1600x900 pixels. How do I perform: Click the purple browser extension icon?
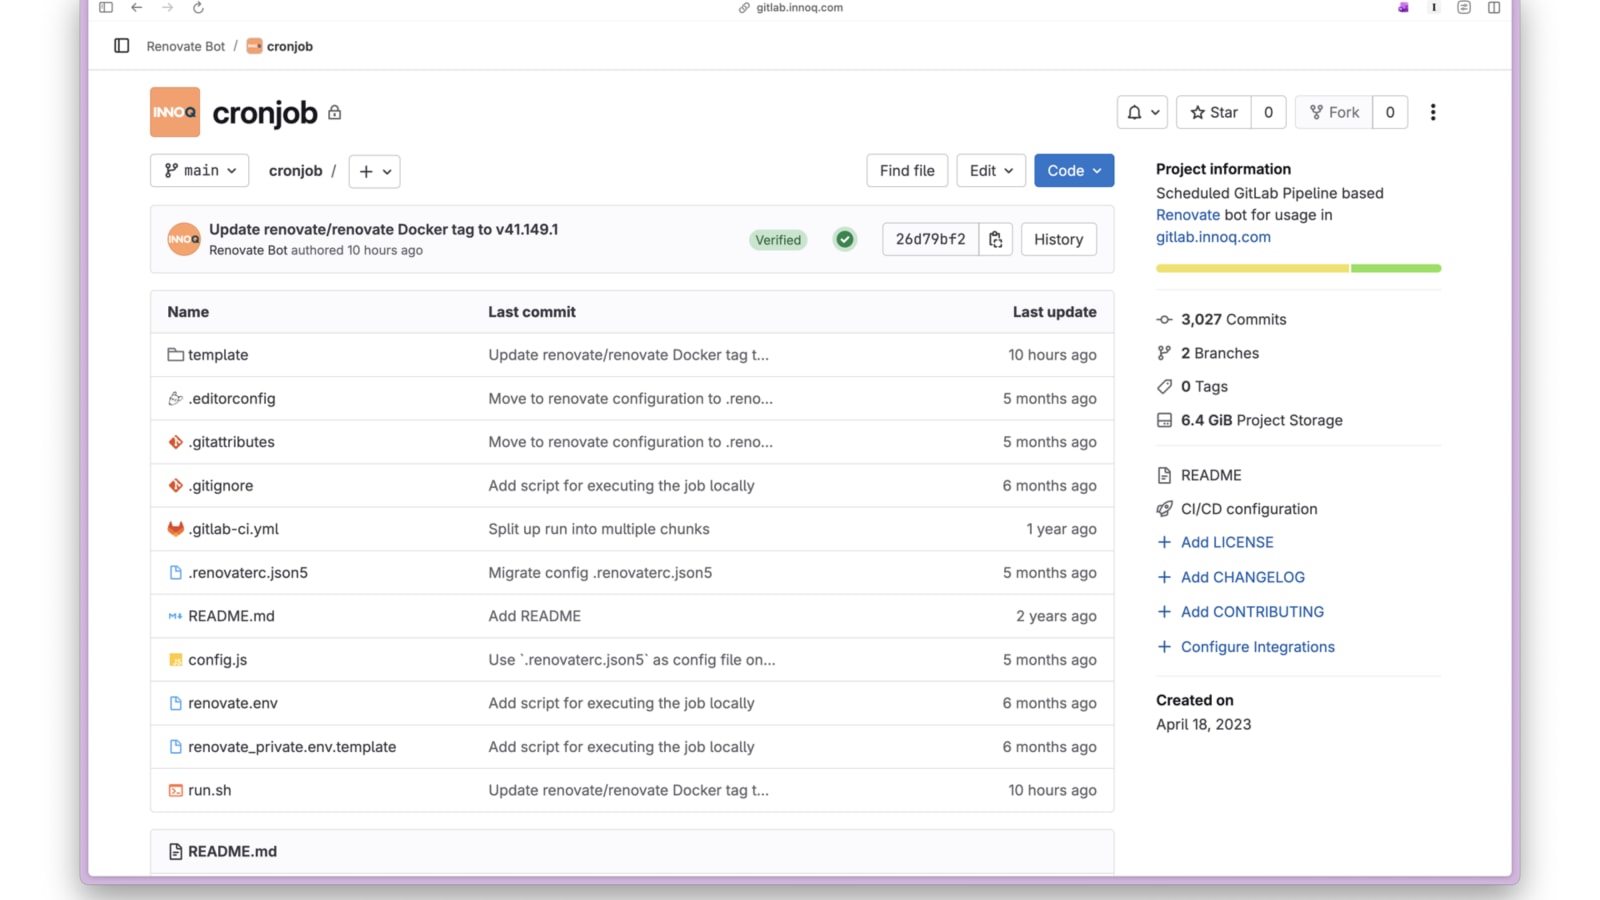1403,8
